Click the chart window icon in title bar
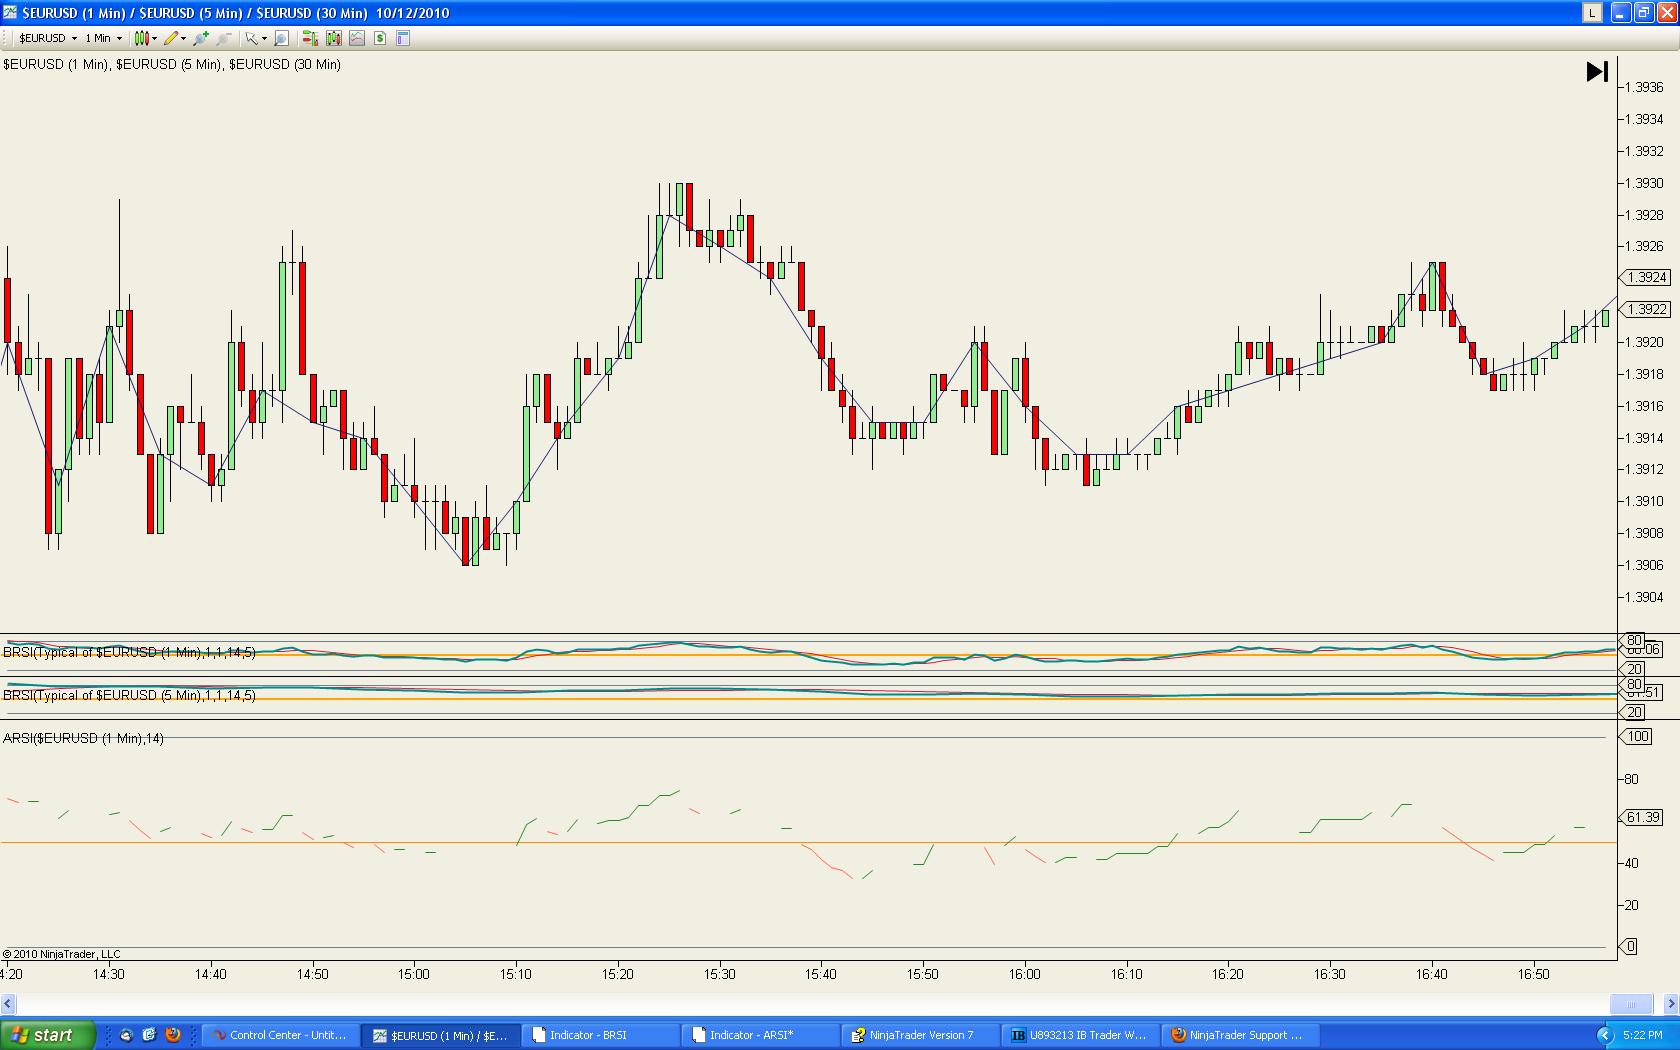 tap(10, 13)
